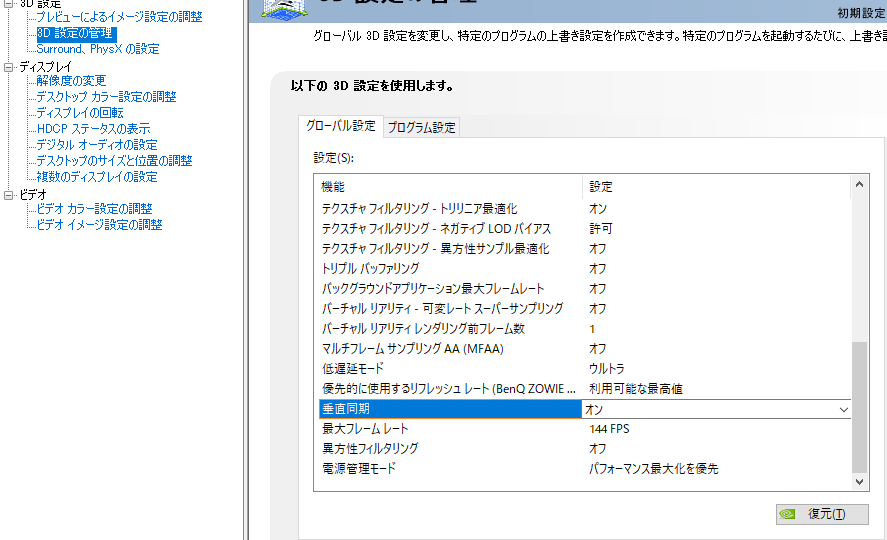887x540 pixels.
Task: Open ディスプレイの回転 page
Action: pos(80,113)
